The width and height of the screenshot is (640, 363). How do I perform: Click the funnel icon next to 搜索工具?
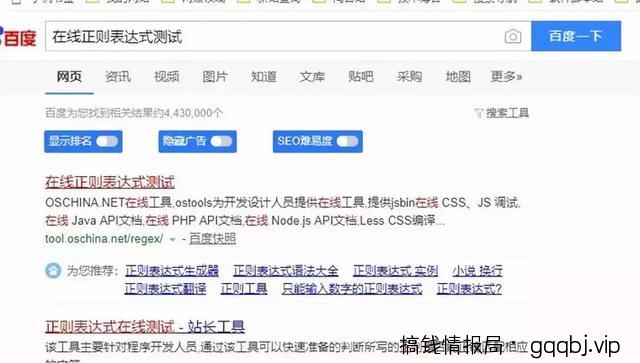(479, 113)
